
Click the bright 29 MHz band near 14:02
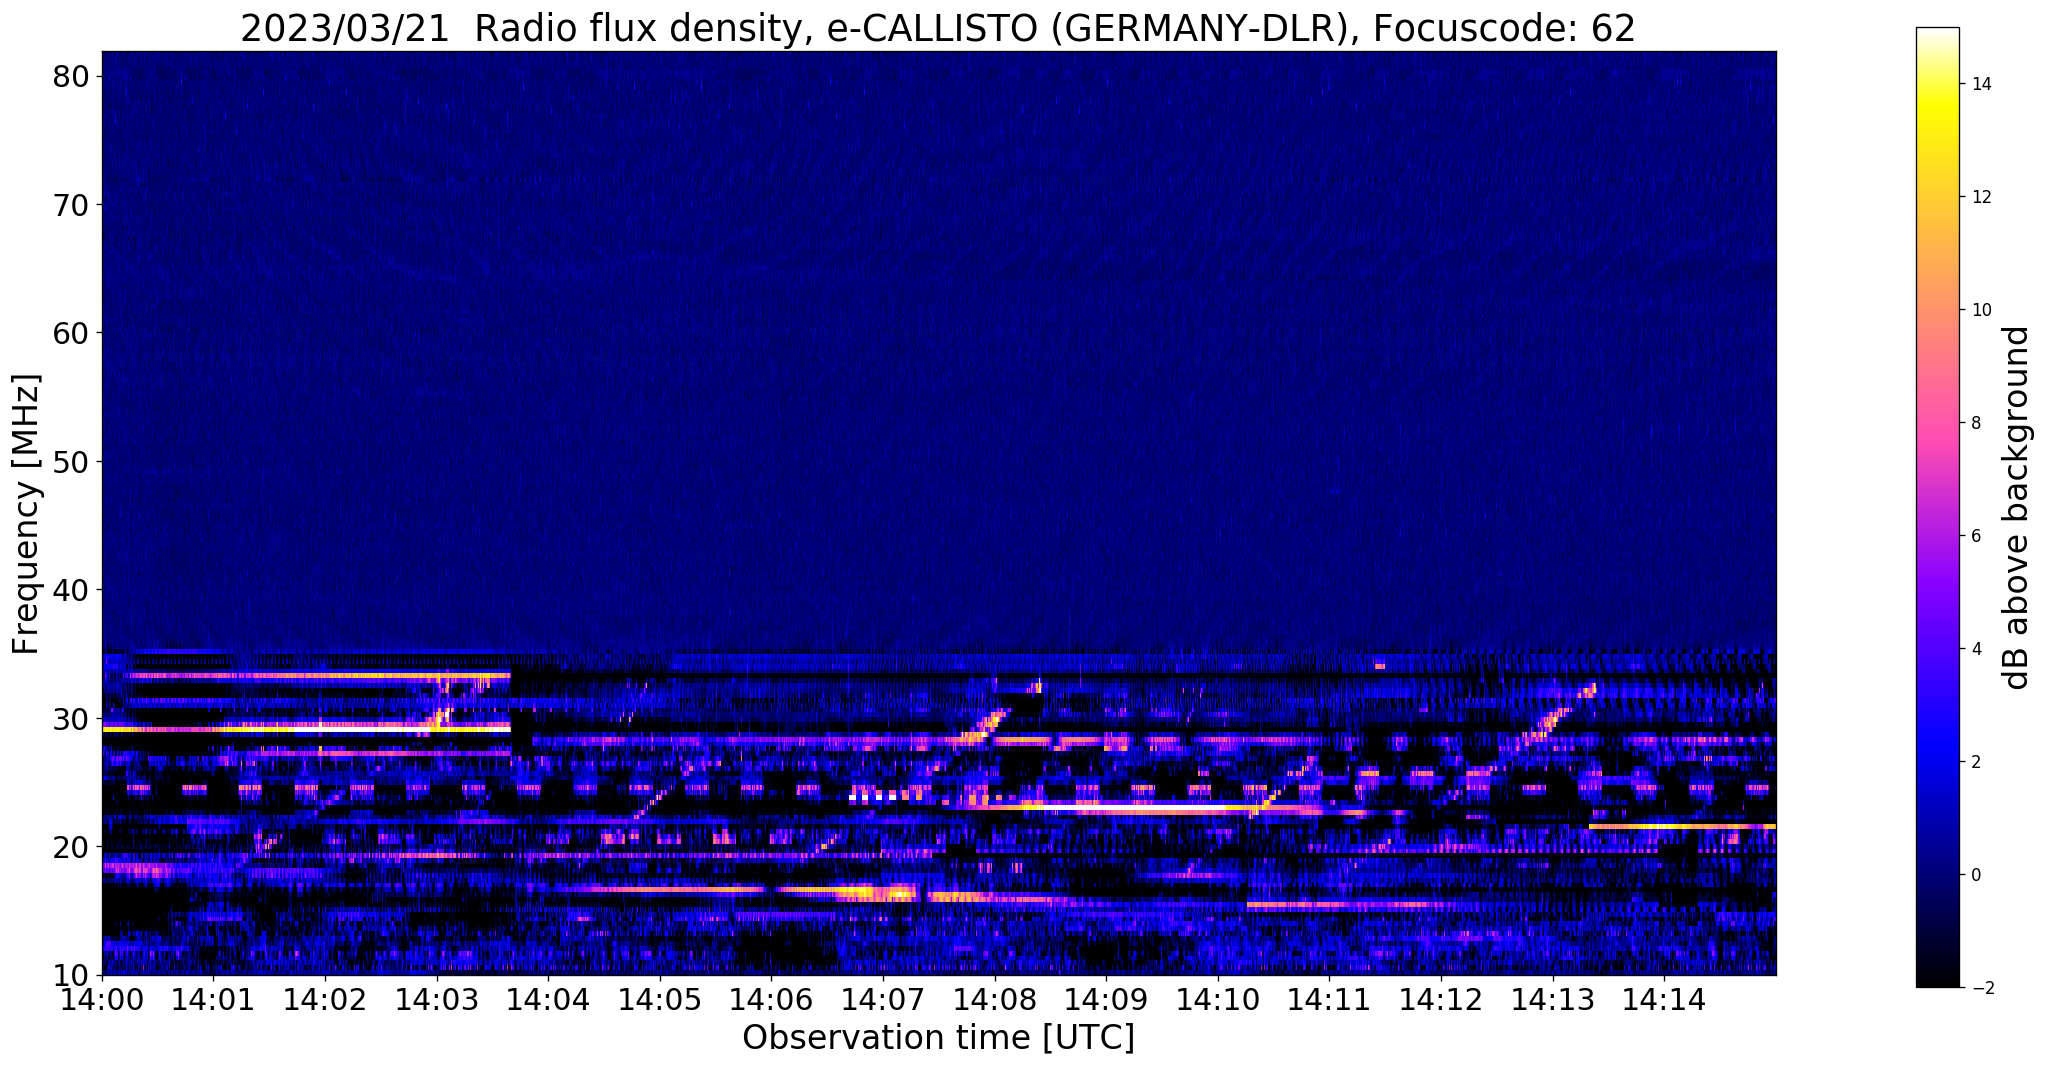307,729
